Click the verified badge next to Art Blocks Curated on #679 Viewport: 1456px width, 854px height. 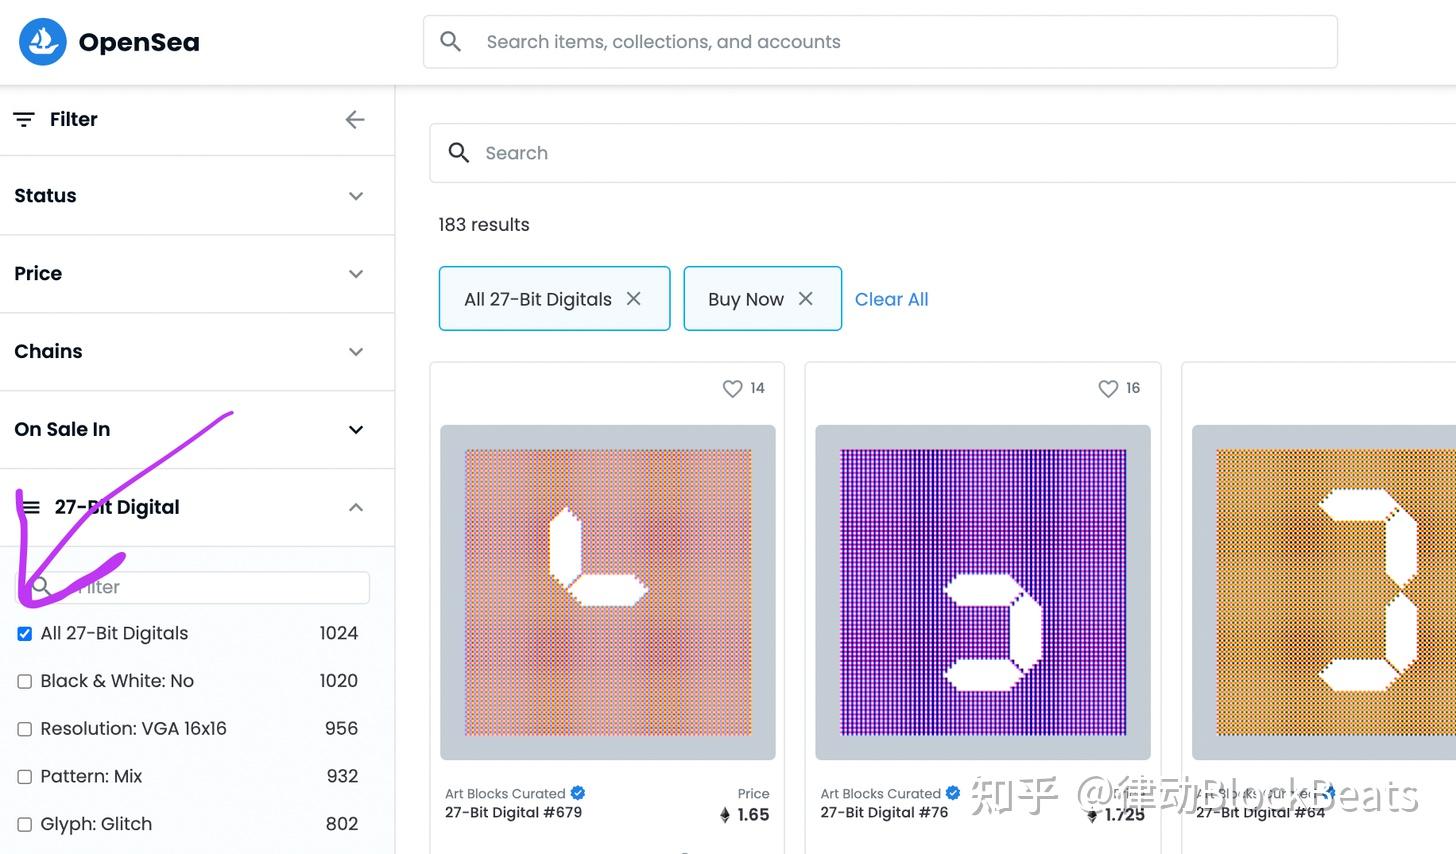pyautogui.click(x=578, y=793)
